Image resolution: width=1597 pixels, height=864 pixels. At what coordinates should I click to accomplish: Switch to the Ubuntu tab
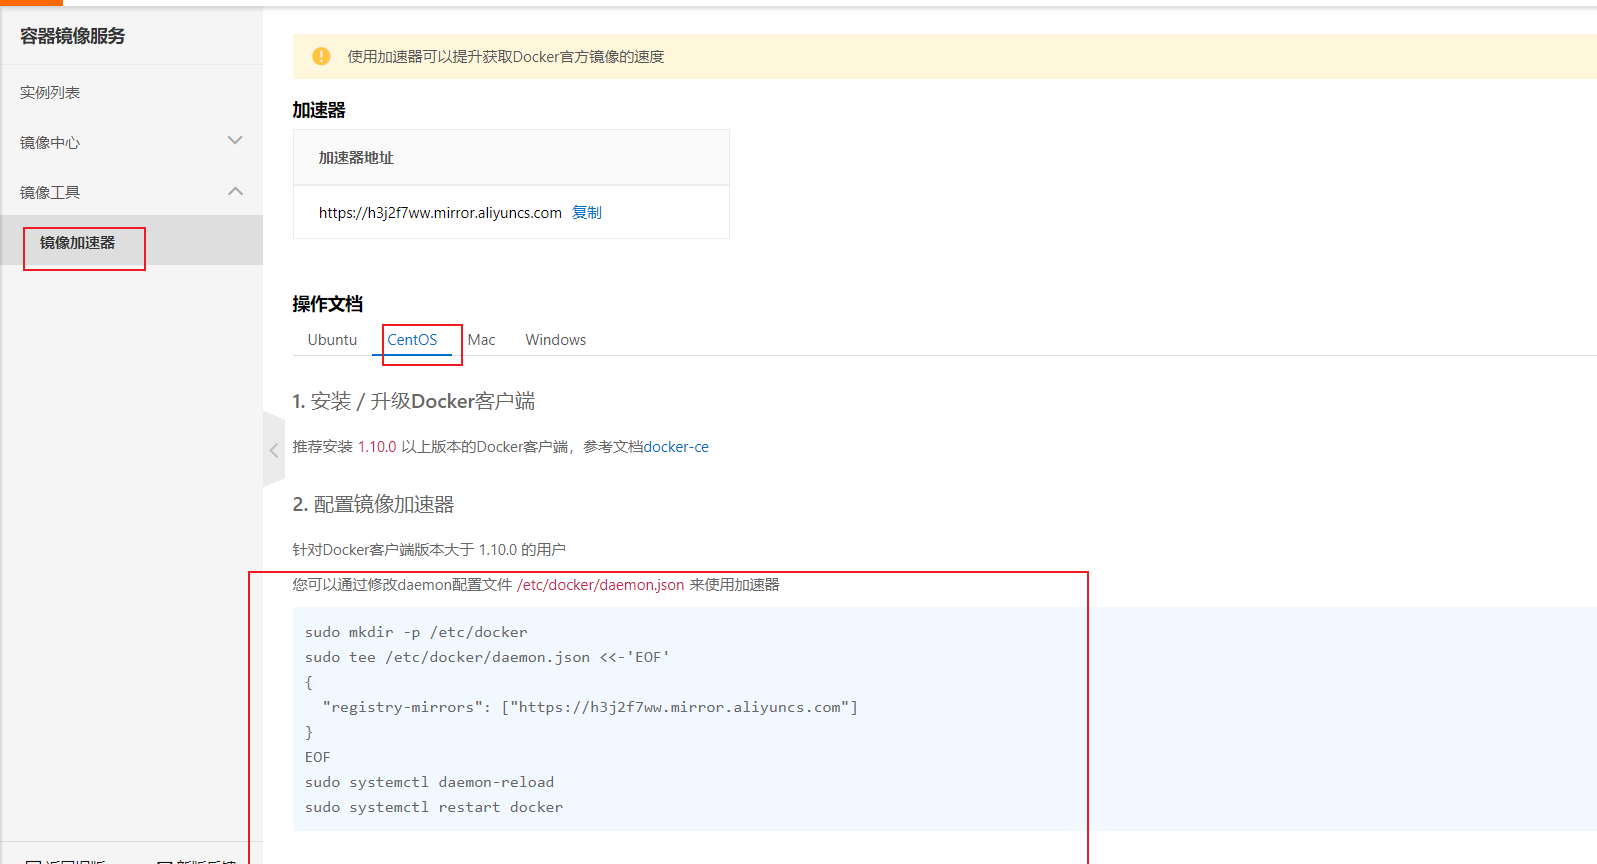click(332, 340)
